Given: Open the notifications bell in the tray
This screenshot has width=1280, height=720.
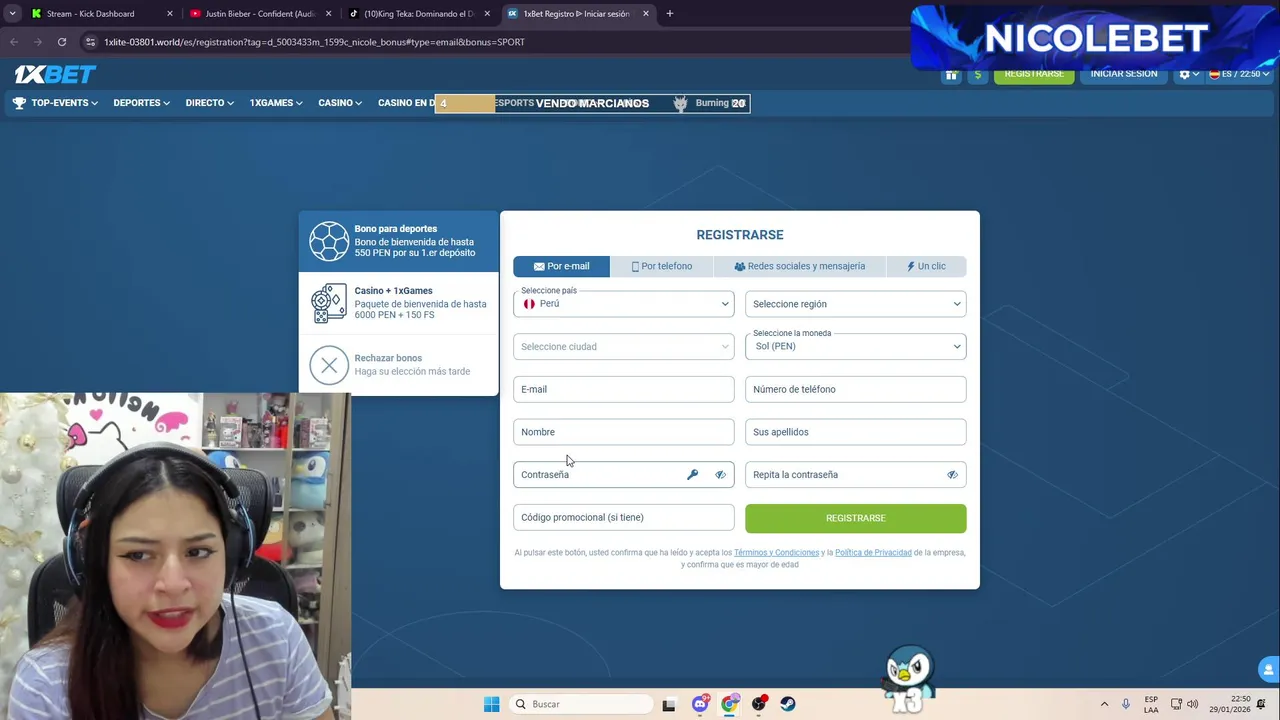Looking at the screenshot, I should 1261,704.
